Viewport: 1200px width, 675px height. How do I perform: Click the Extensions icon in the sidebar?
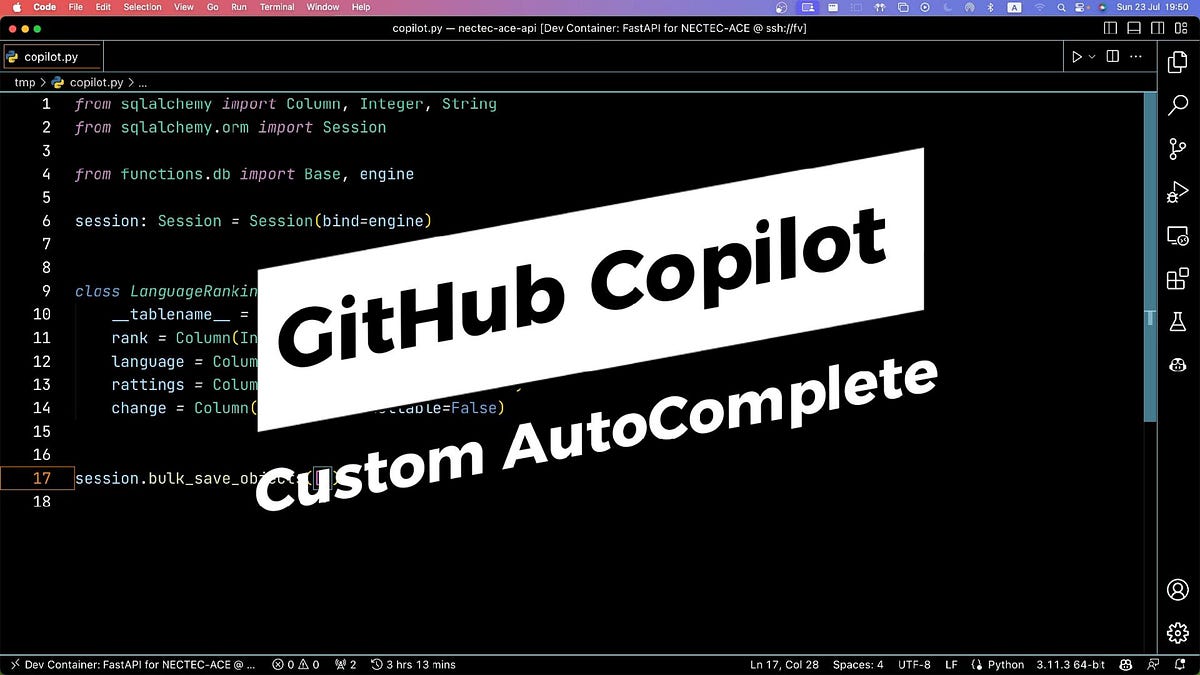1177,279
